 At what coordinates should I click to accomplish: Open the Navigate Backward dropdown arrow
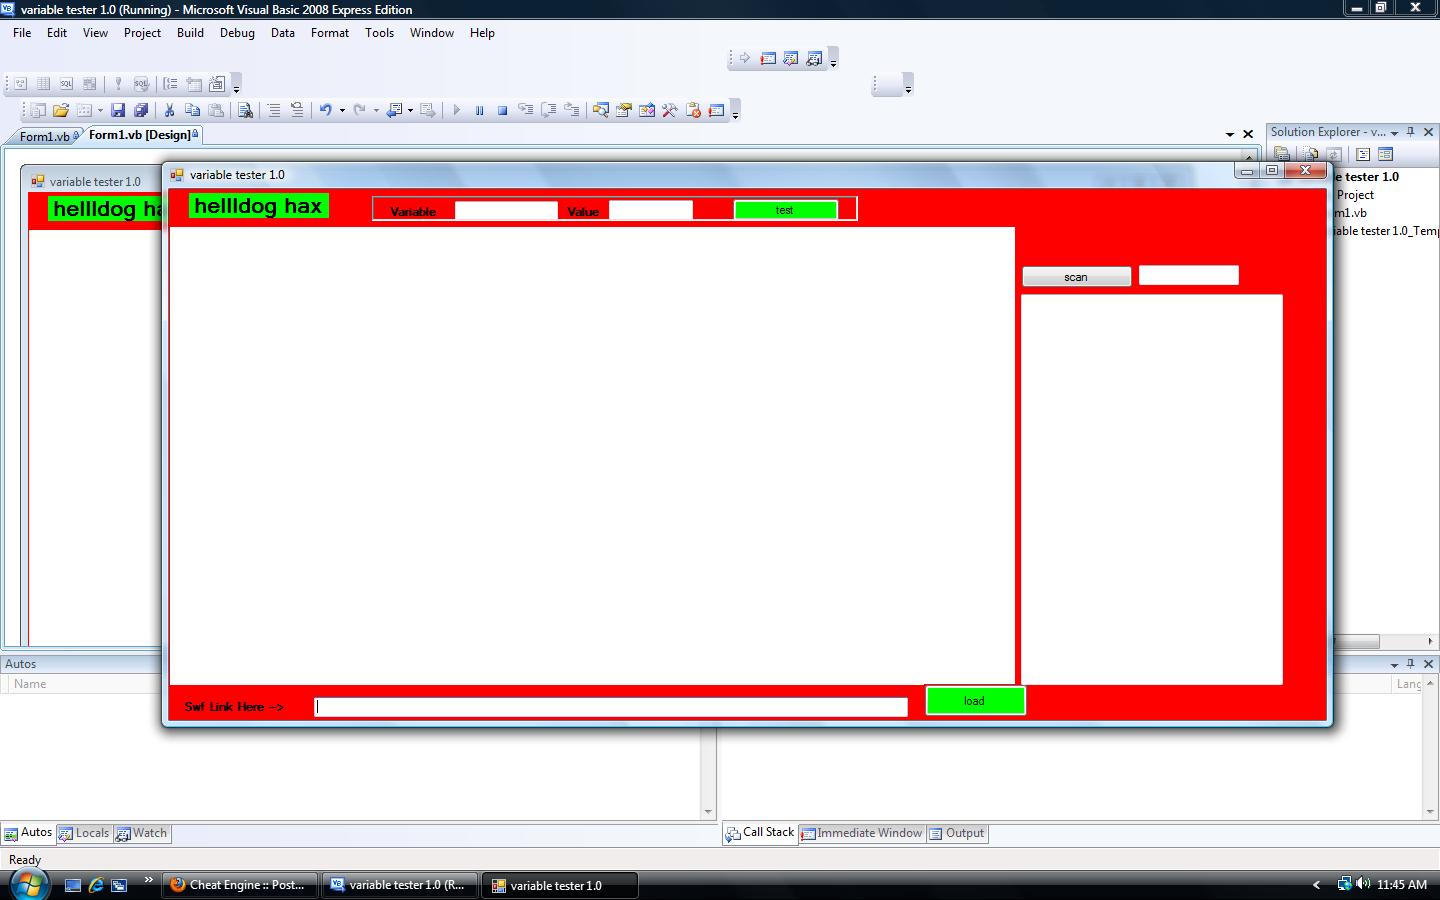410,111
